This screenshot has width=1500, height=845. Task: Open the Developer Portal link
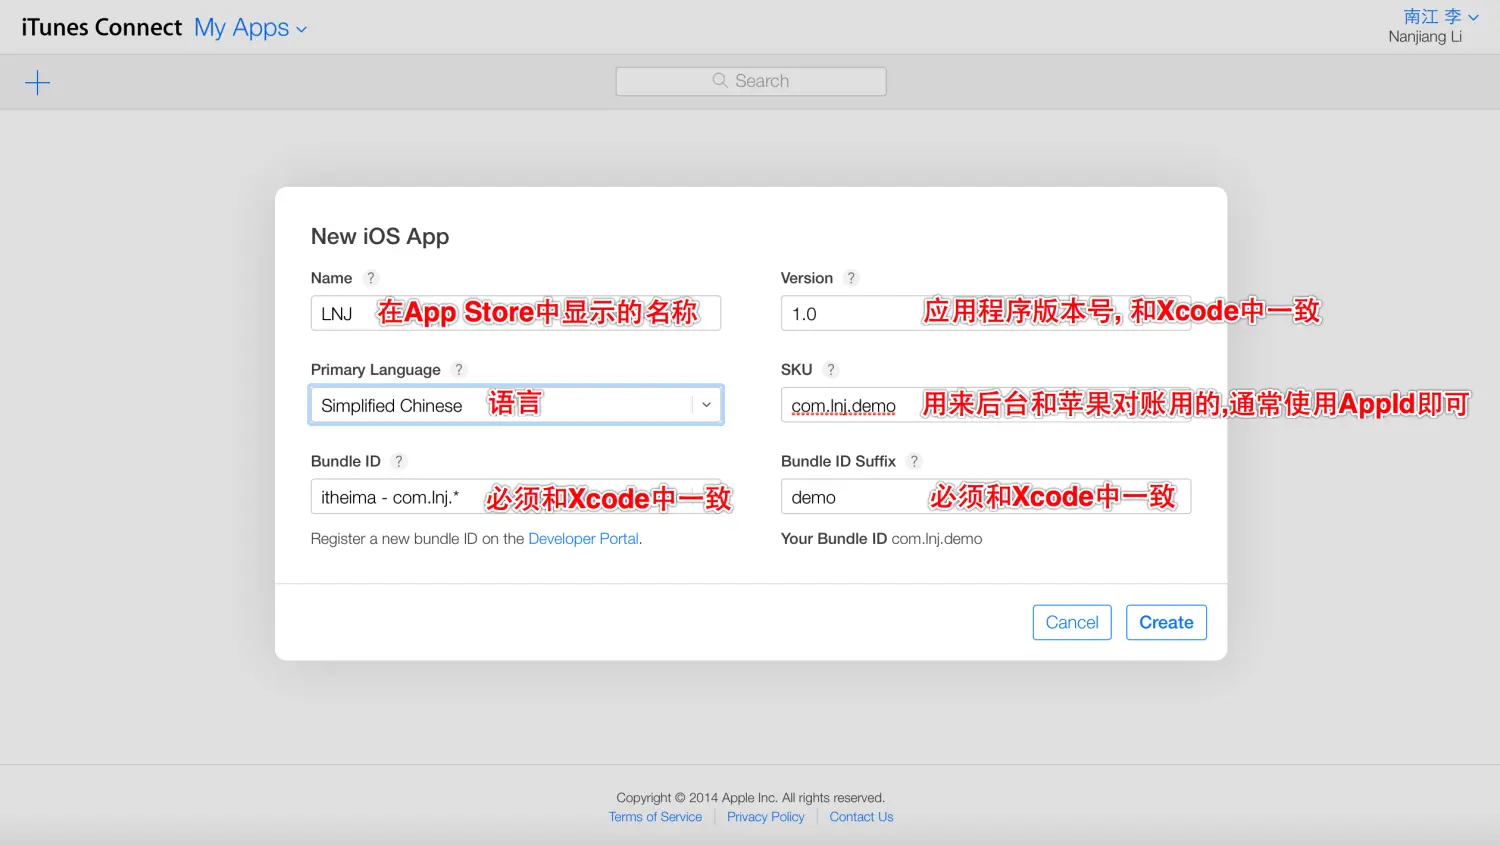[583, 538]
